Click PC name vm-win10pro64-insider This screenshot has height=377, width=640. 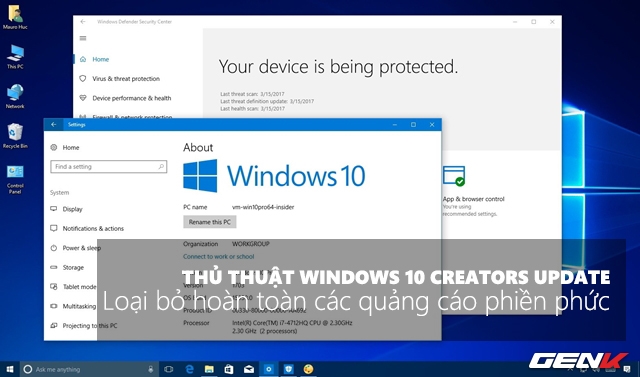[263, 207]
